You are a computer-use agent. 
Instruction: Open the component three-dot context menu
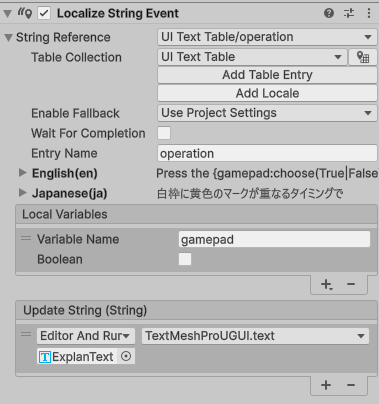coord(369,13)
